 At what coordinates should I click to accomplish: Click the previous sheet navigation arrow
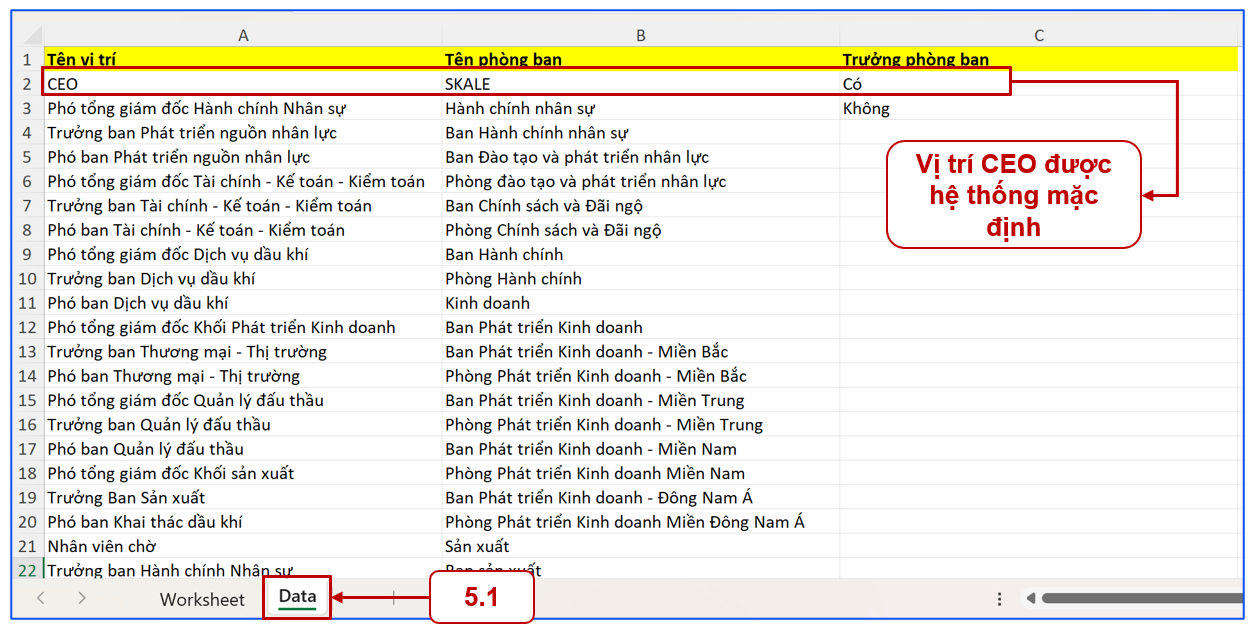[41, 598]
